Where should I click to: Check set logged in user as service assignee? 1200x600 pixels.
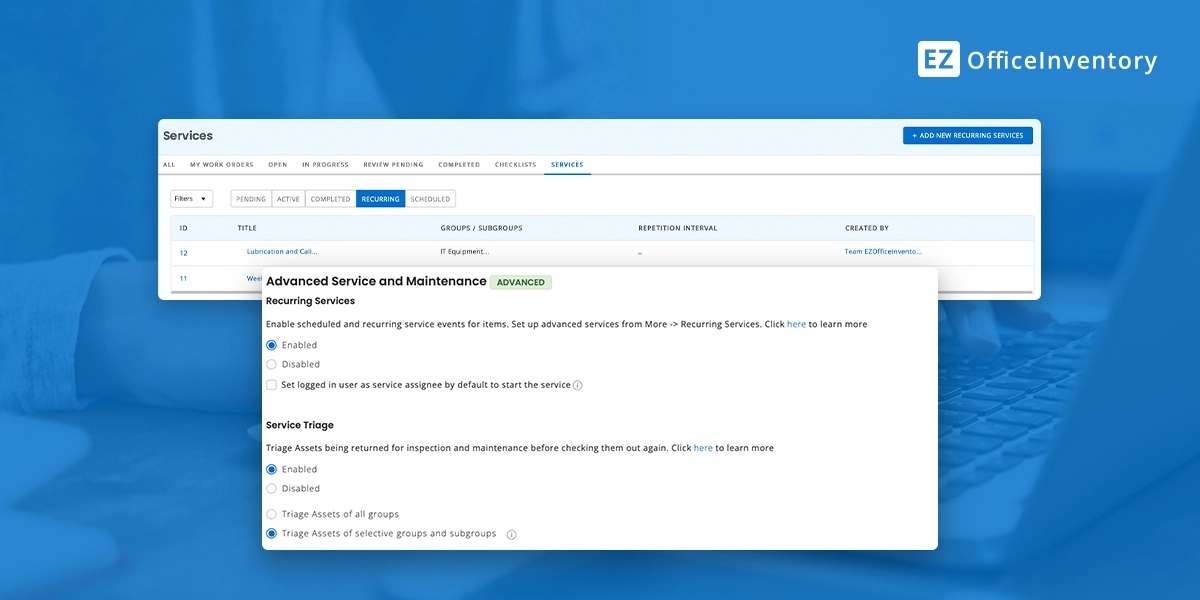tap(271, 385)
